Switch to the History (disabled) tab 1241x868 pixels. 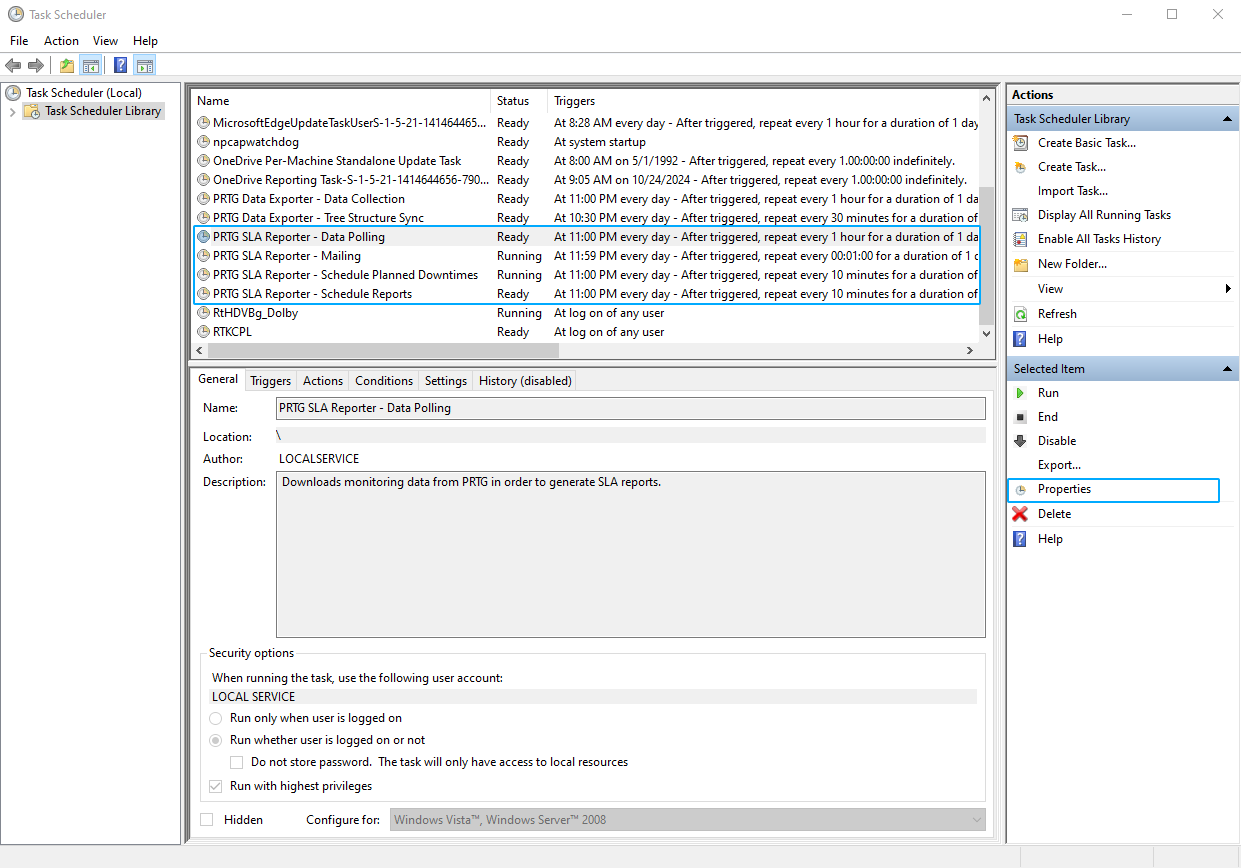coord(525,381)
